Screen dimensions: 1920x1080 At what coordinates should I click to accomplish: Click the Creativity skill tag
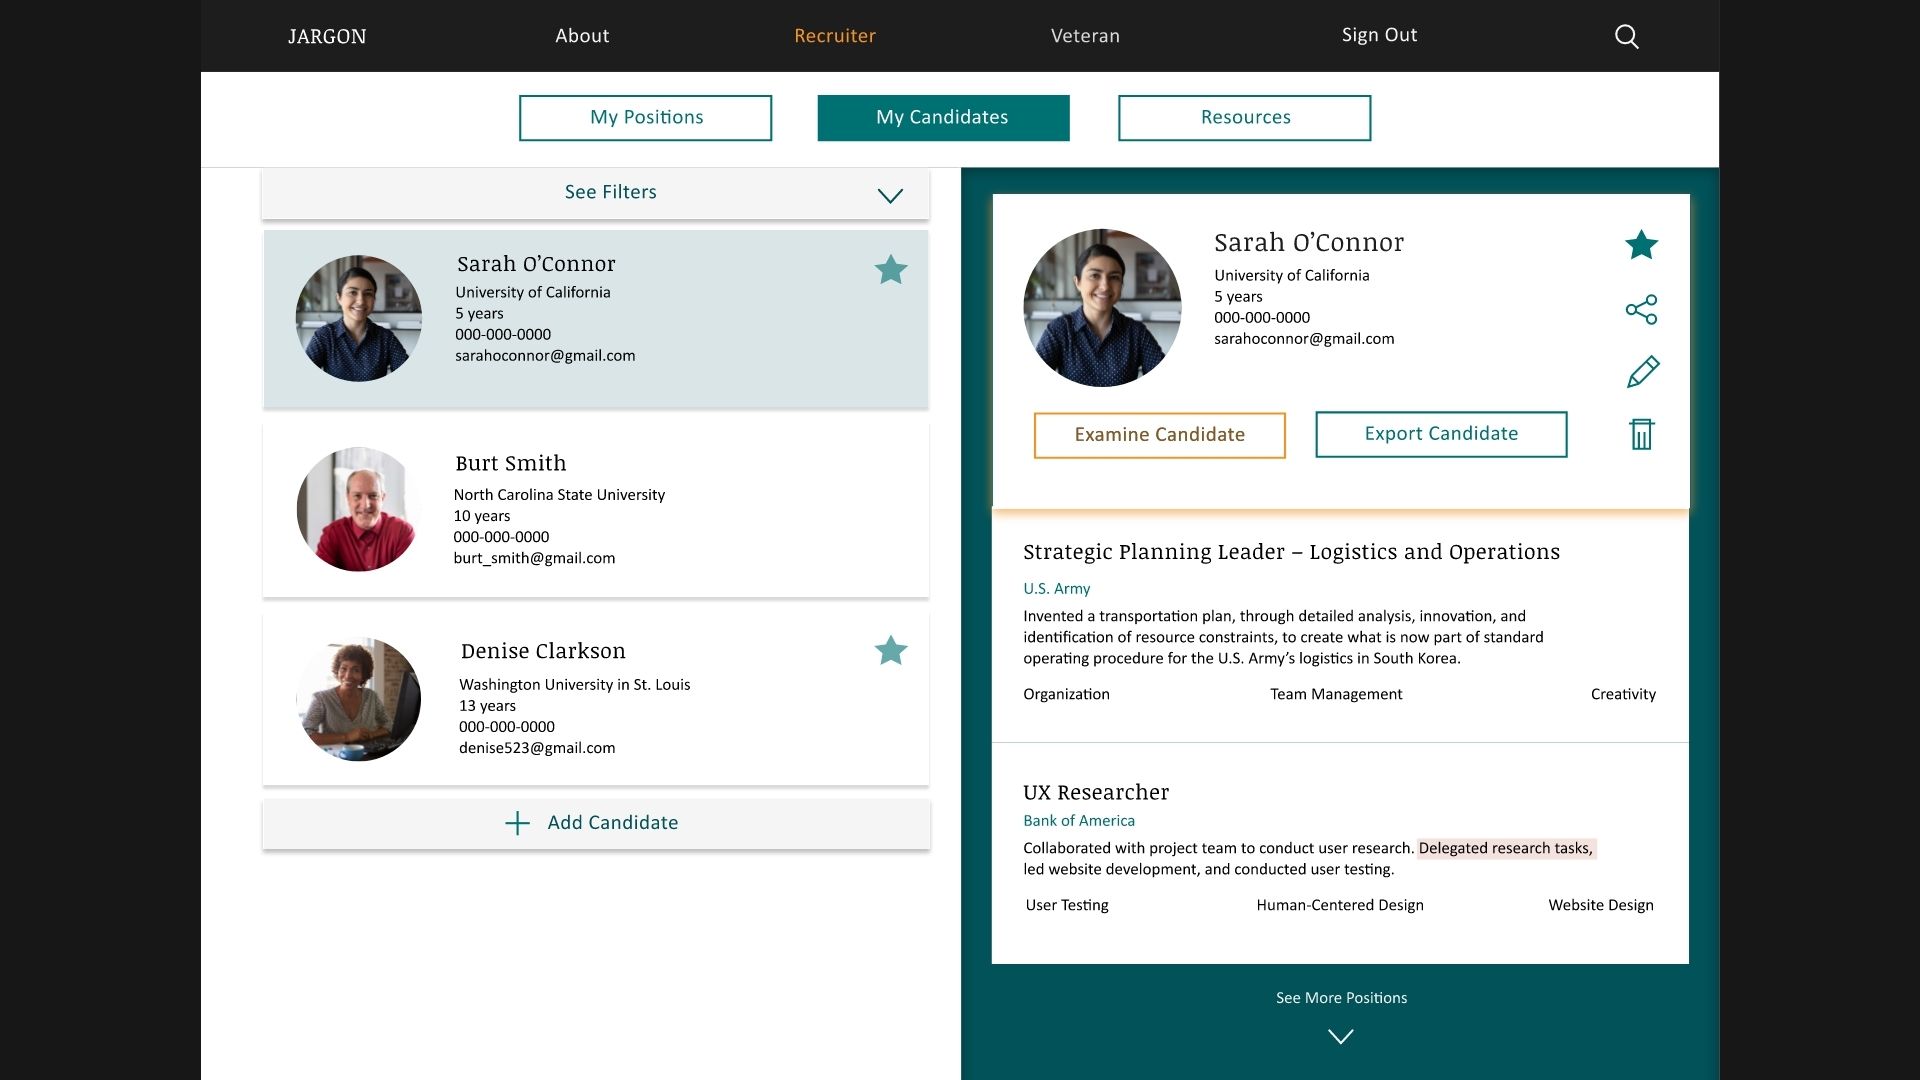[x=1623, y=694]
